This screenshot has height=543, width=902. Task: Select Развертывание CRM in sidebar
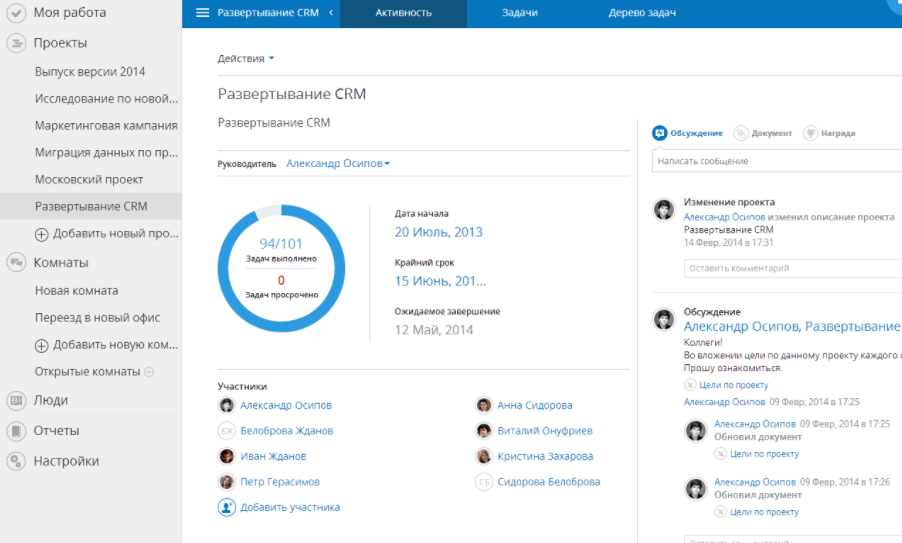pyautogui.click(x=91, y=207)
